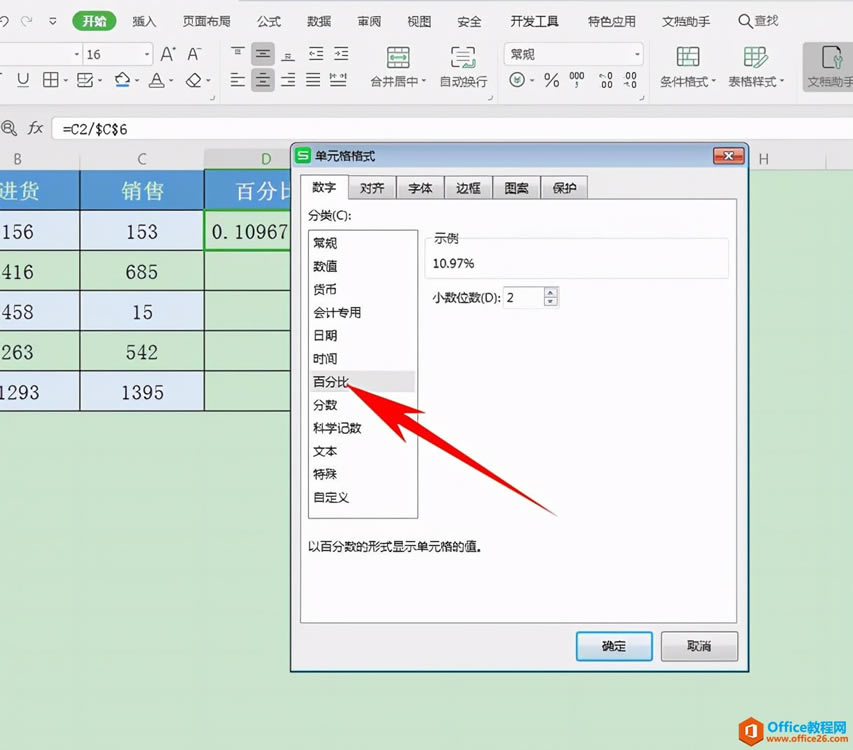Click the decrease font size icon
This screenshot has height=750, width=853.
tap(194, 54)
